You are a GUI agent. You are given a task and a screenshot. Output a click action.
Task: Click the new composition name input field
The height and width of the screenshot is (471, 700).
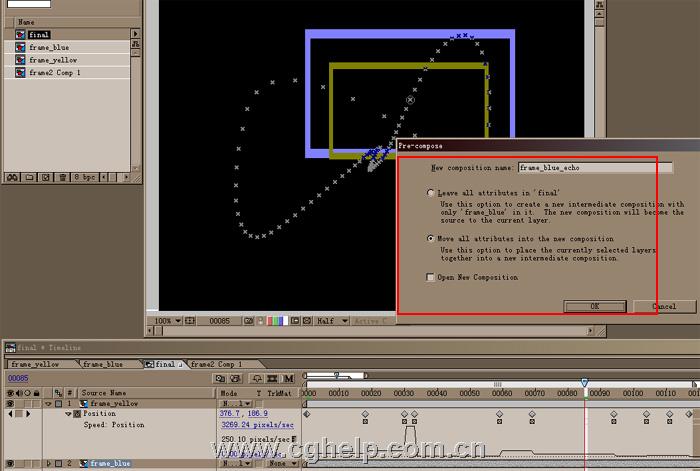point(595,168)
